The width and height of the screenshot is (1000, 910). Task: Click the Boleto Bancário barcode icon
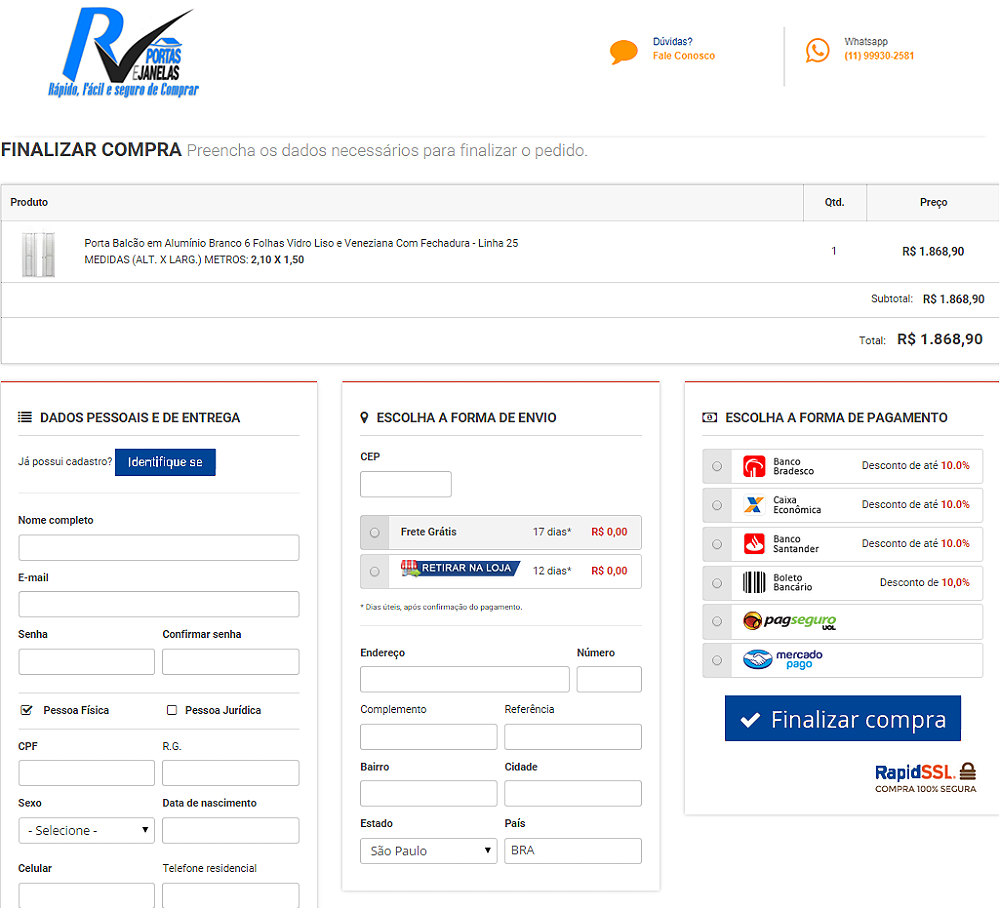click(x=754, y=583)
